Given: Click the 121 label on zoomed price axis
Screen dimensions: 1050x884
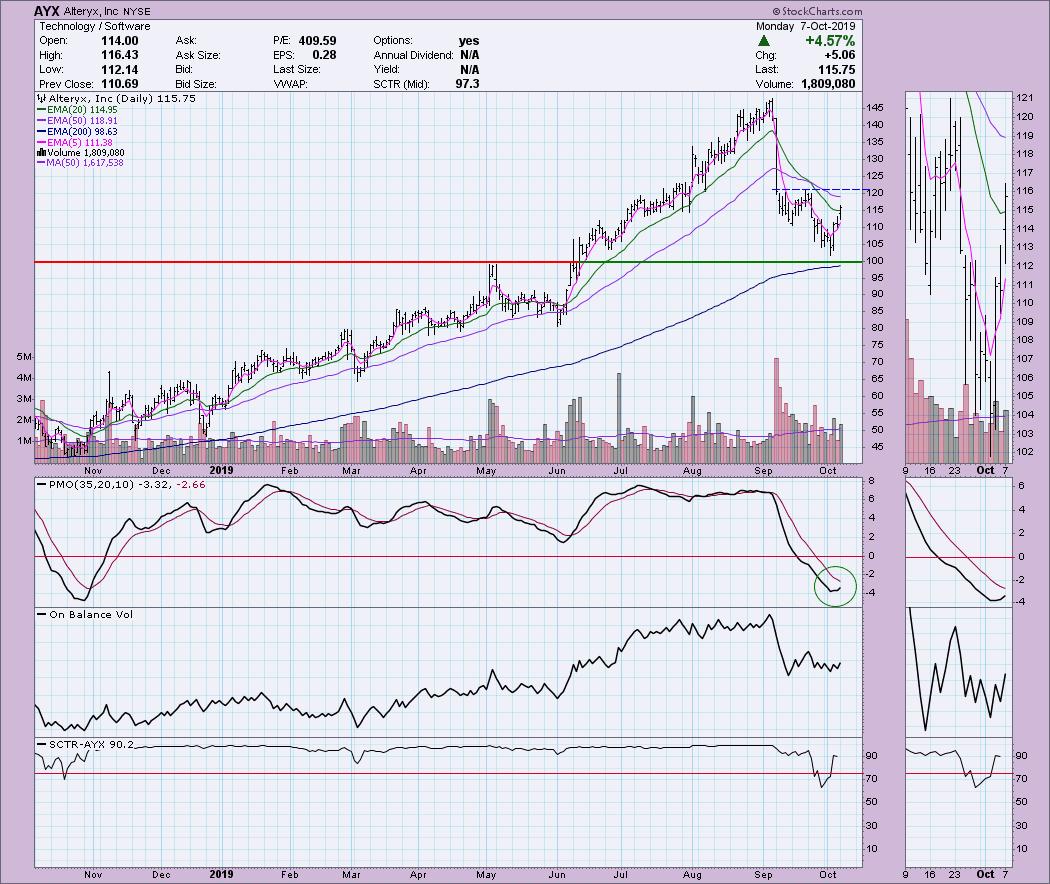Looking at the screenshot, I should click(x=1025, y=98).
